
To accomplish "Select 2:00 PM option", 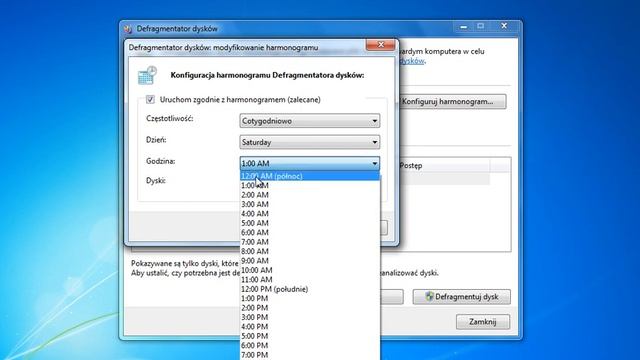I will coord(310,308).
